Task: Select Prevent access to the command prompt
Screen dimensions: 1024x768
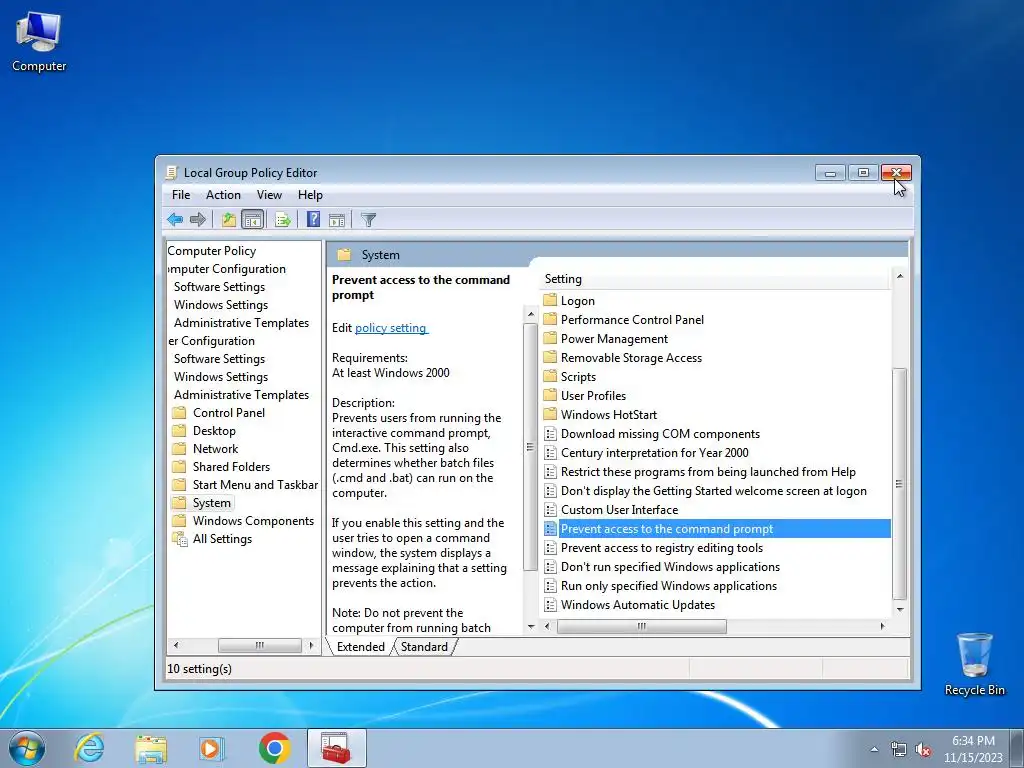Action: [x=716, y=529]
